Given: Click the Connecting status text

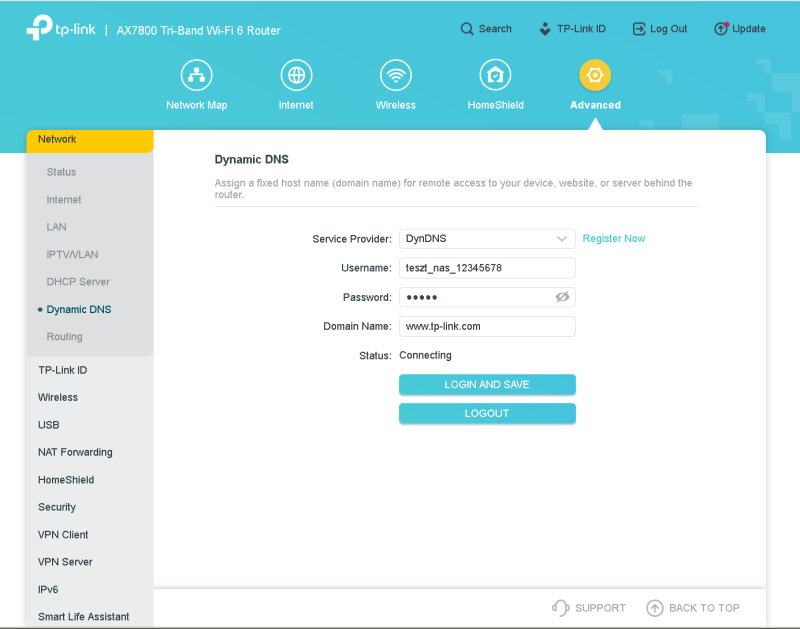Looking at the screenshot, I should point(425,356).
